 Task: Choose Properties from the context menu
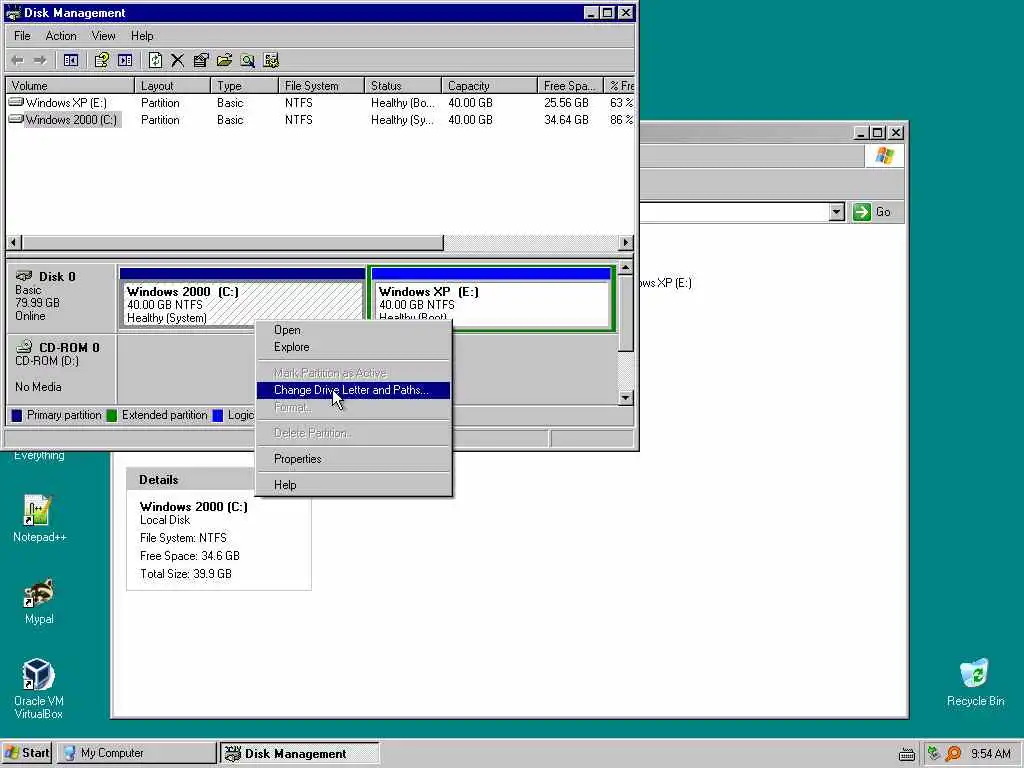353,458
